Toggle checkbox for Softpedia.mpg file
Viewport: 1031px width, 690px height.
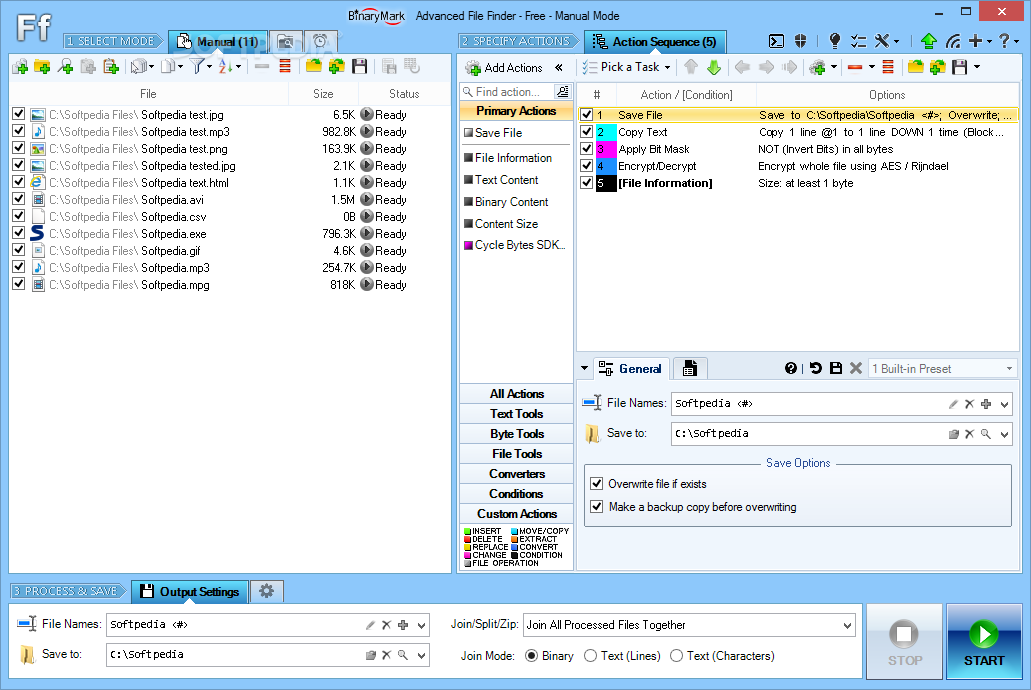[x=19, y=284]
